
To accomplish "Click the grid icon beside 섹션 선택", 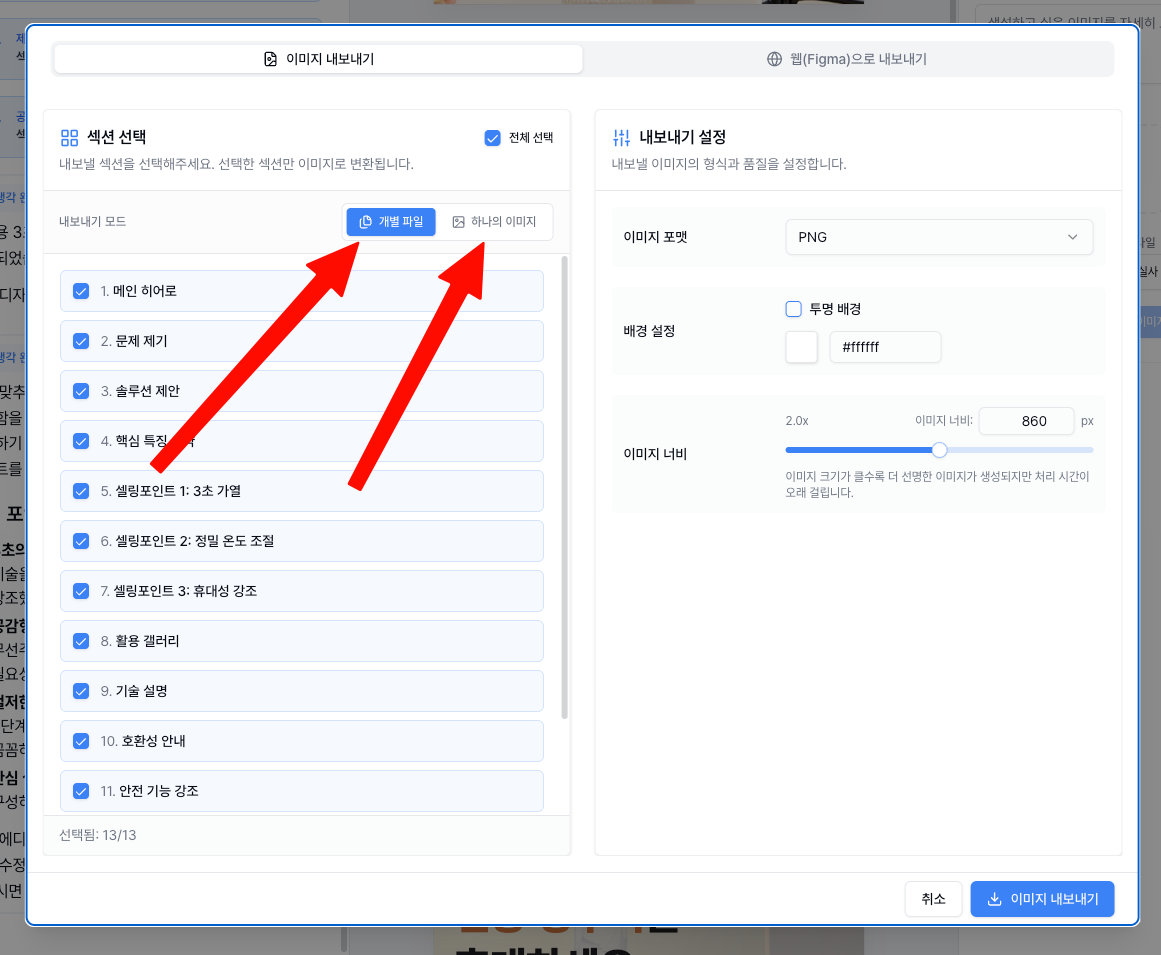I will tap(69, 138).
